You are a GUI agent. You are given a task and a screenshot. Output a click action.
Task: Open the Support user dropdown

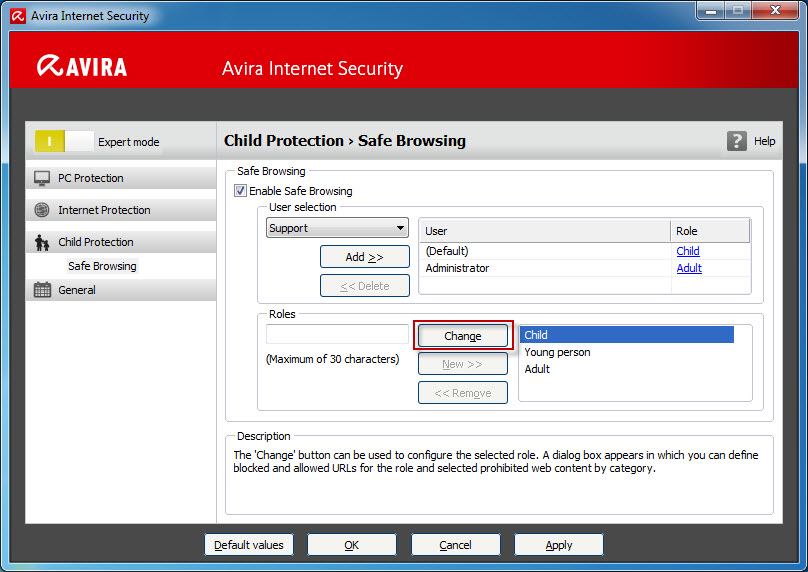tap(337, 228)
